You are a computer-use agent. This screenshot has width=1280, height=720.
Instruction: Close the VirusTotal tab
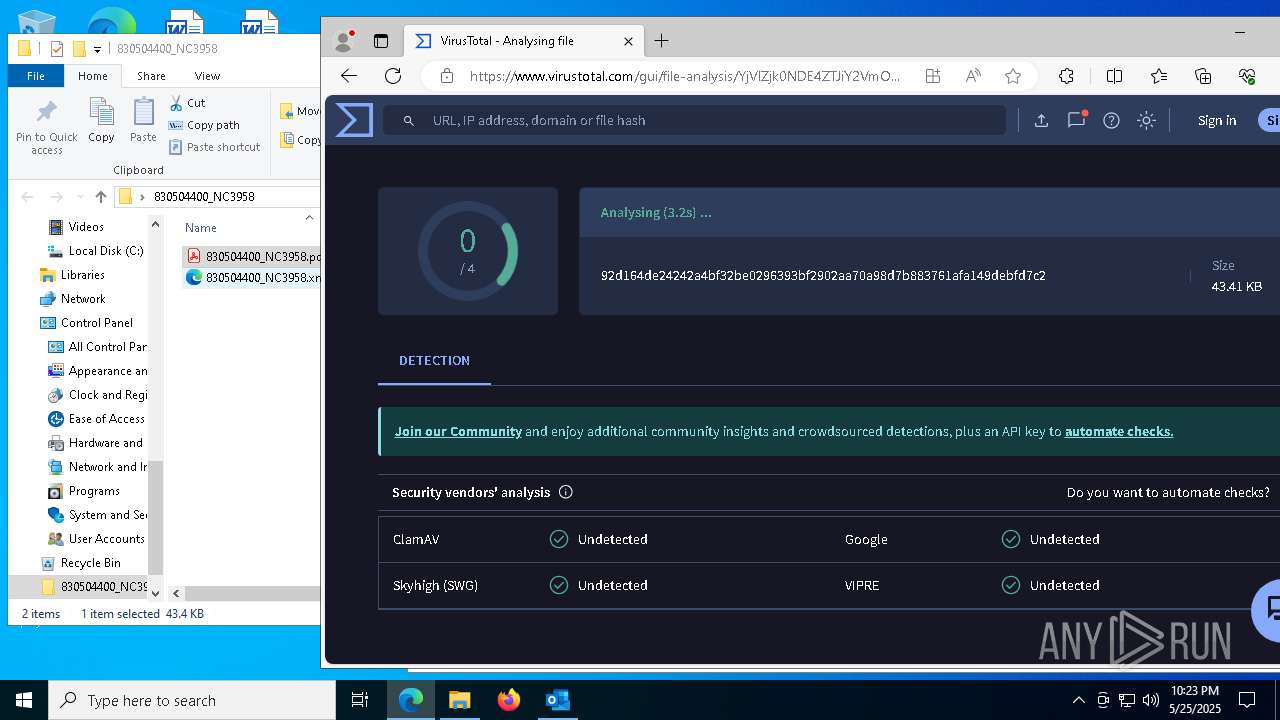[628, 41]
